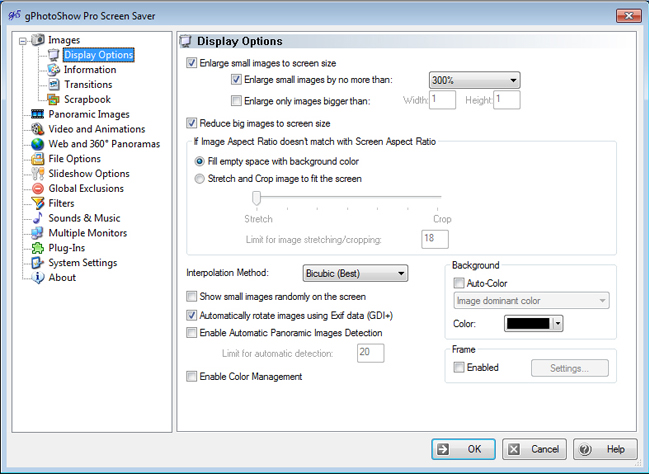Click the Global Exclusions red icon

38,188
